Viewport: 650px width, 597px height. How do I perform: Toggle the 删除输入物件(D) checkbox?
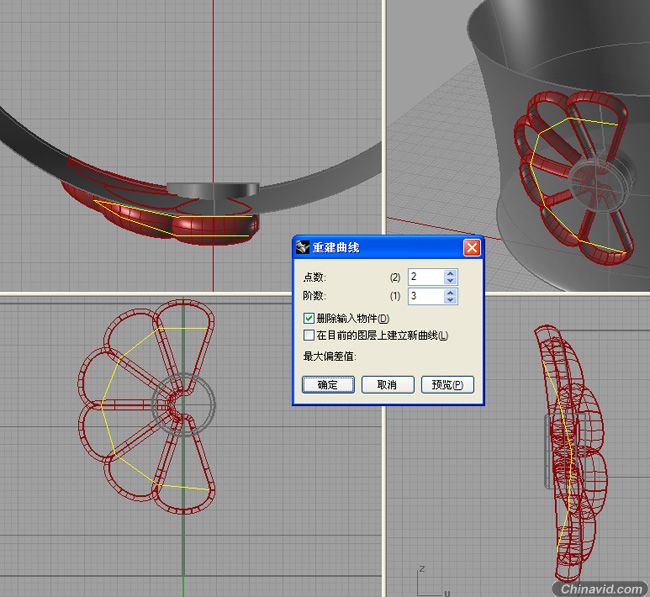point(309,318)
